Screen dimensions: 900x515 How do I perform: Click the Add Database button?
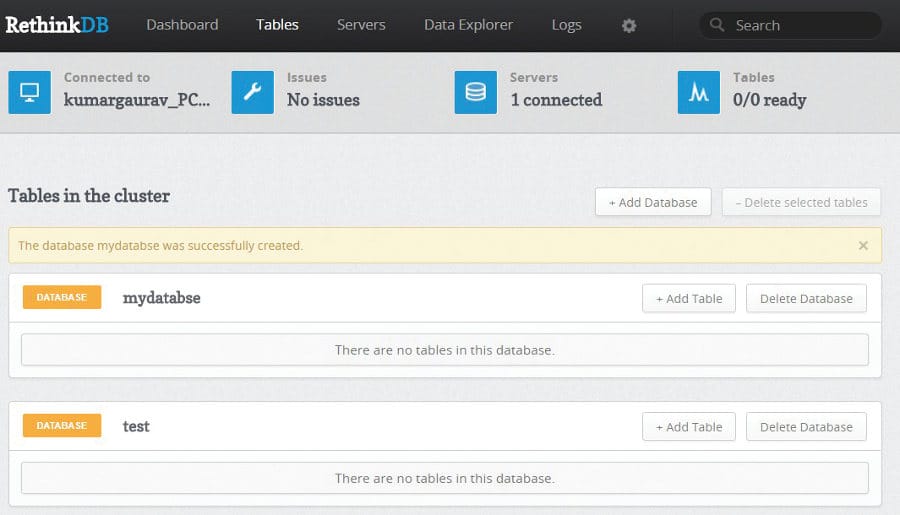[653, 202]
